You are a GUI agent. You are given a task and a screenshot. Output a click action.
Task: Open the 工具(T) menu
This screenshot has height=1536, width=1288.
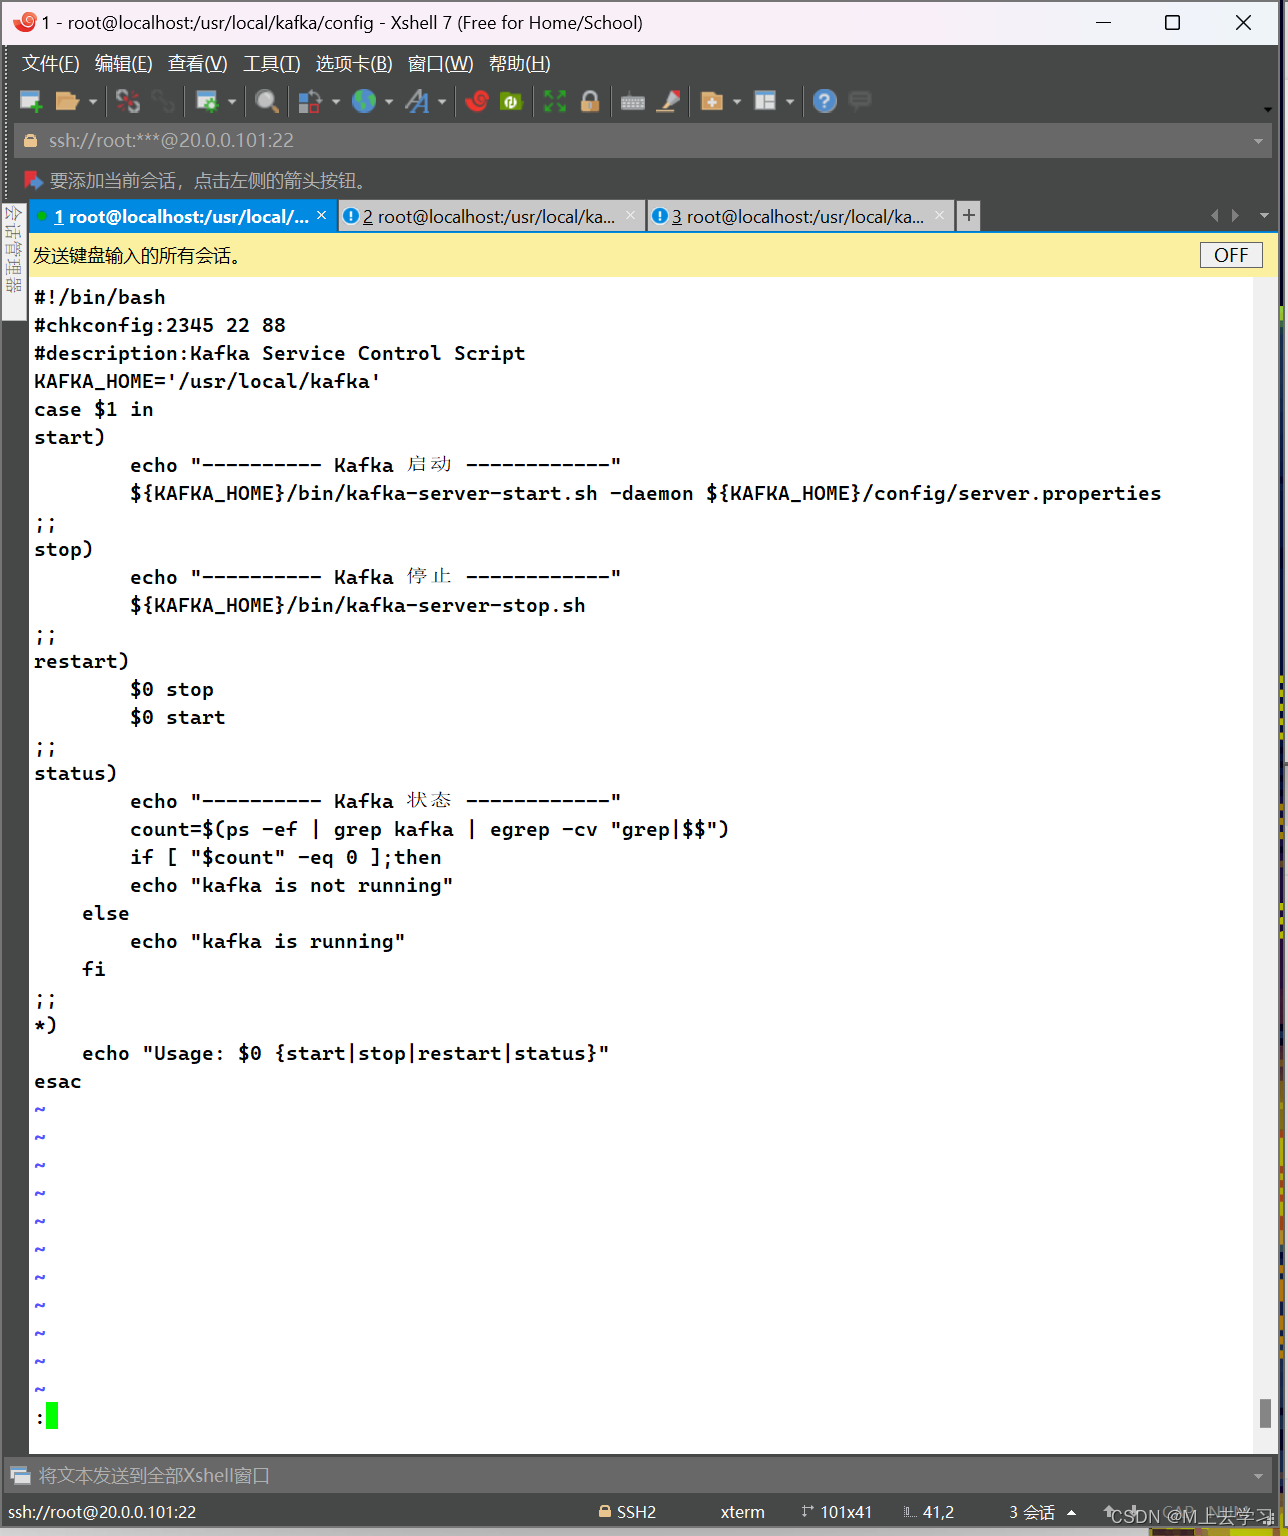pos(272,64)
